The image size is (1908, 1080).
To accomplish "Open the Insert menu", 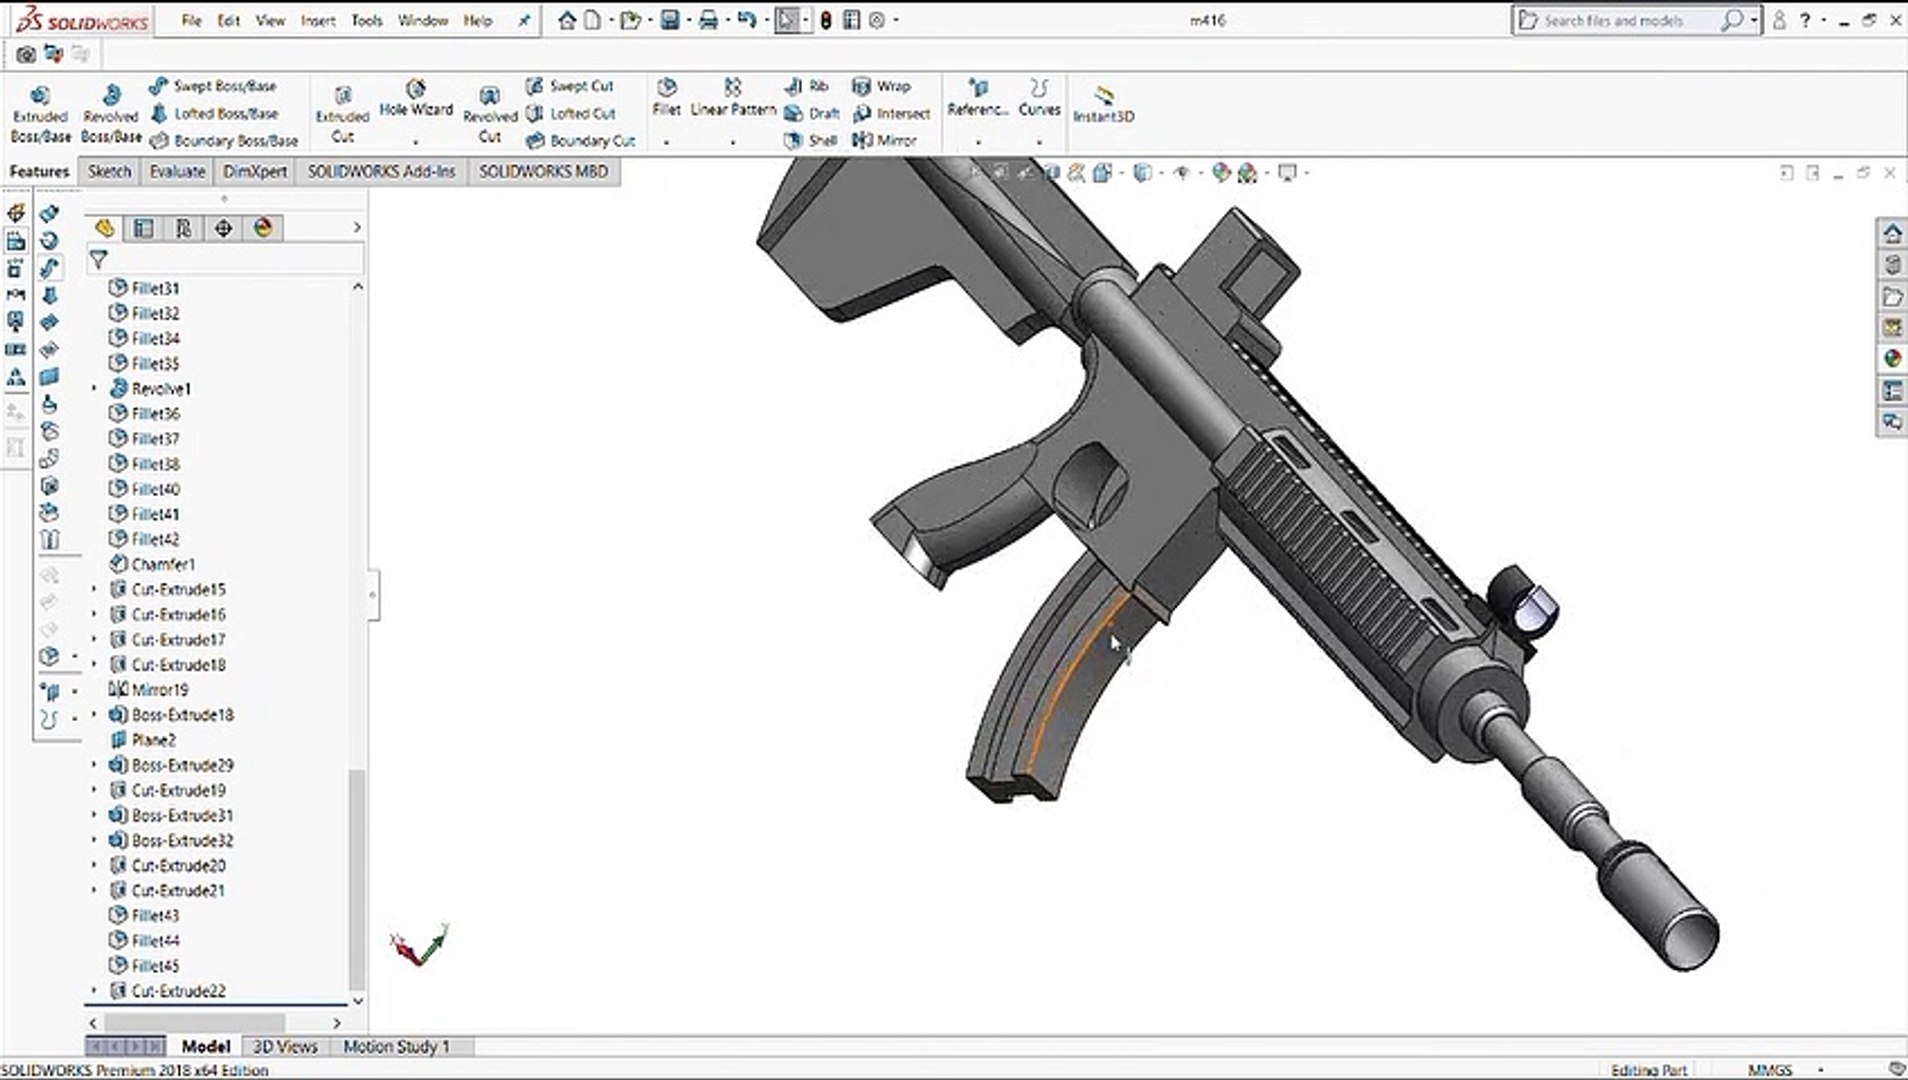I will coord(317,20).
